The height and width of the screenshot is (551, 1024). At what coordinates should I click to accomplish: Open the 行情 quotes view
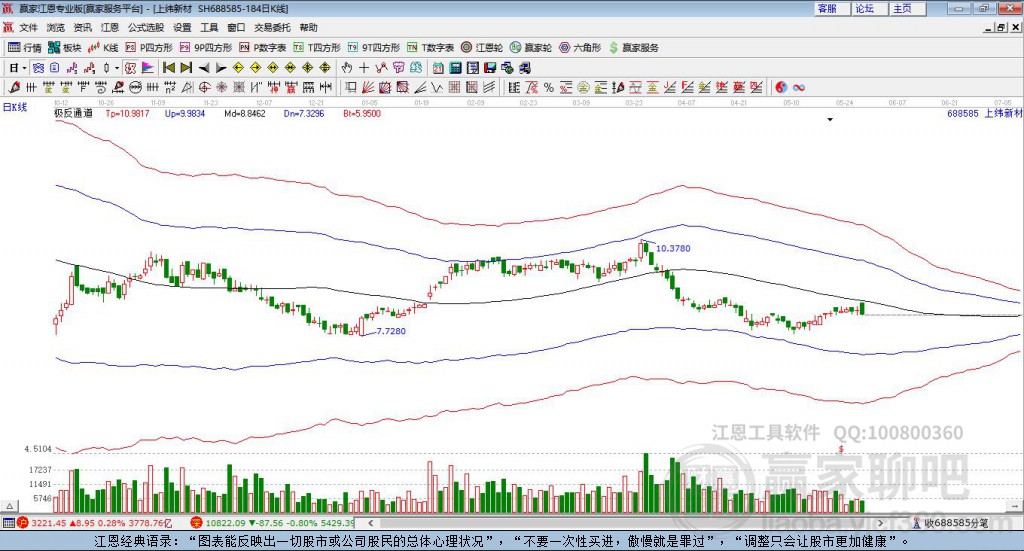click(x=25, y=48)
